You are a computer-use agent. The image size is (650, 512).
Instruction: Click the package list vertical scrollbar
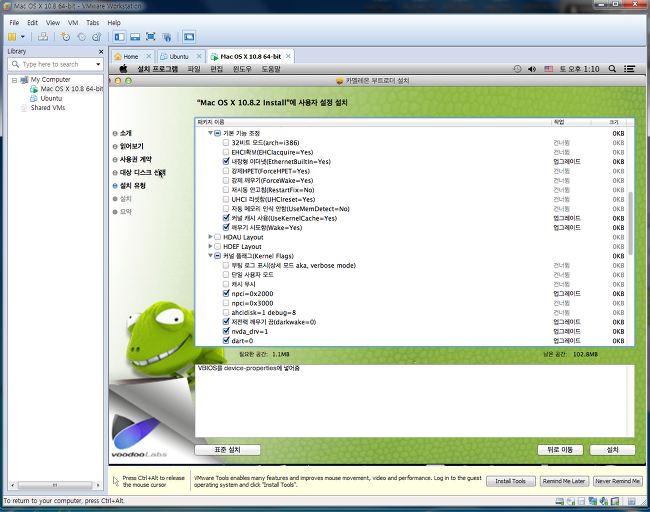coord(631,224)
